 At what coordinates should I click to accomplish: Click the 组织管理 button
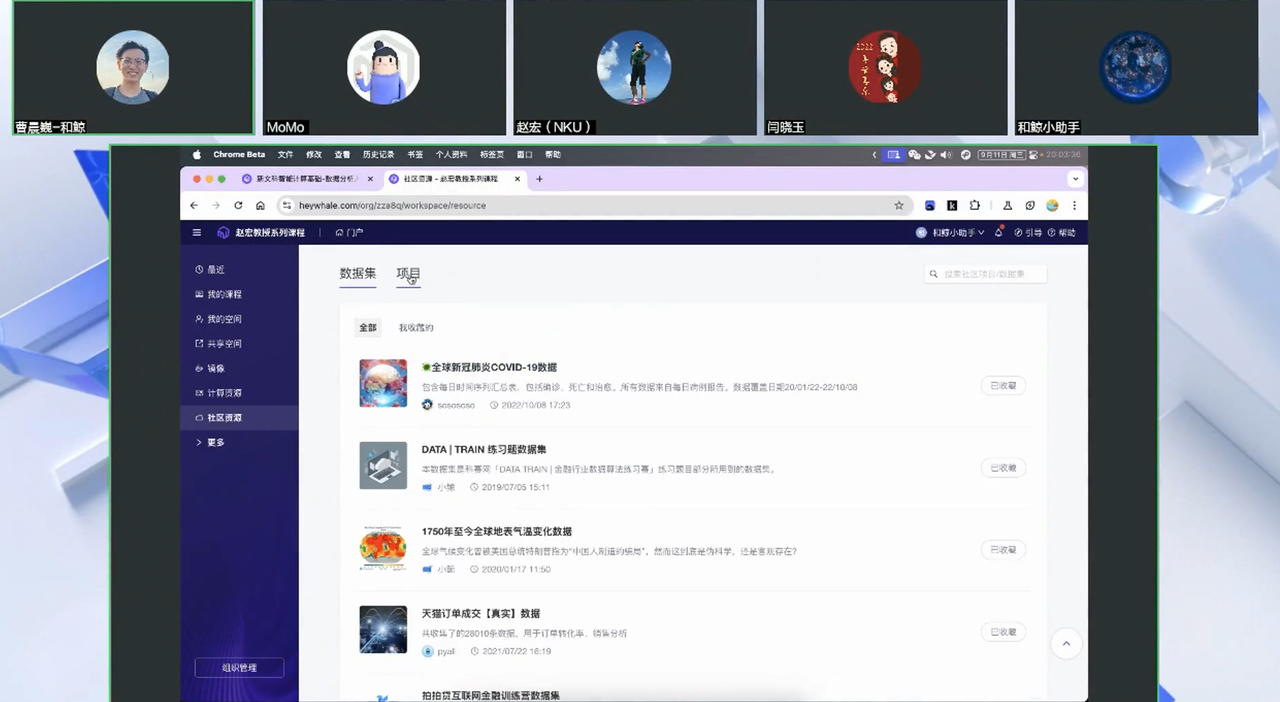point(239,668)
